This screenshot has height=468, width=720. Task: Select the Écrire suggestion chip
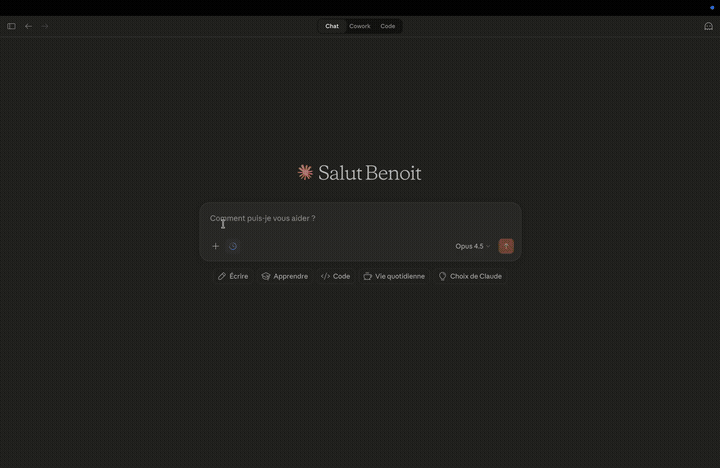(x=233, y=276)
